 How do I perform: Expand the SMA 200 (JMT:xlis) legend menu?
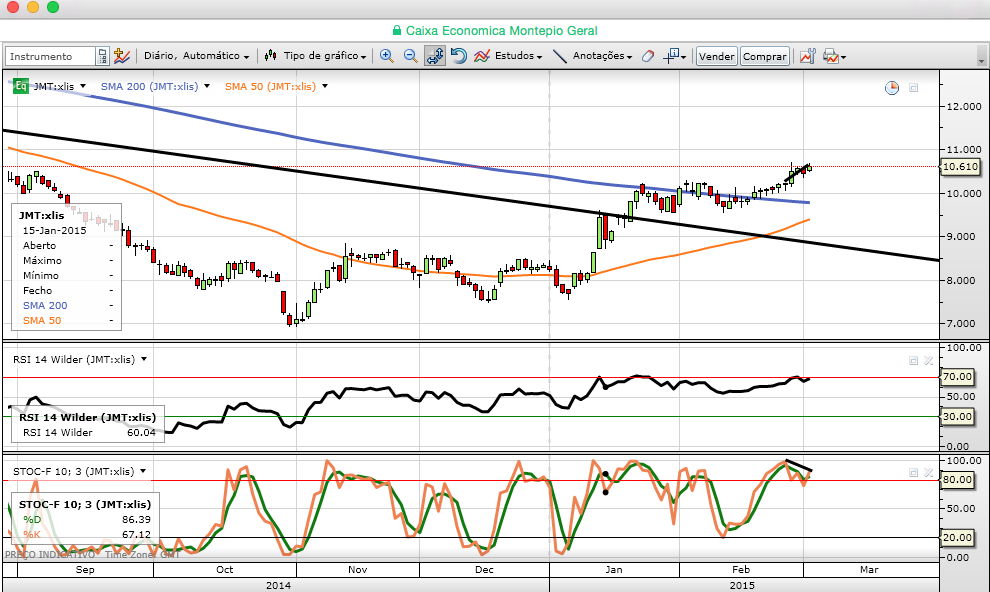(207, 86)
